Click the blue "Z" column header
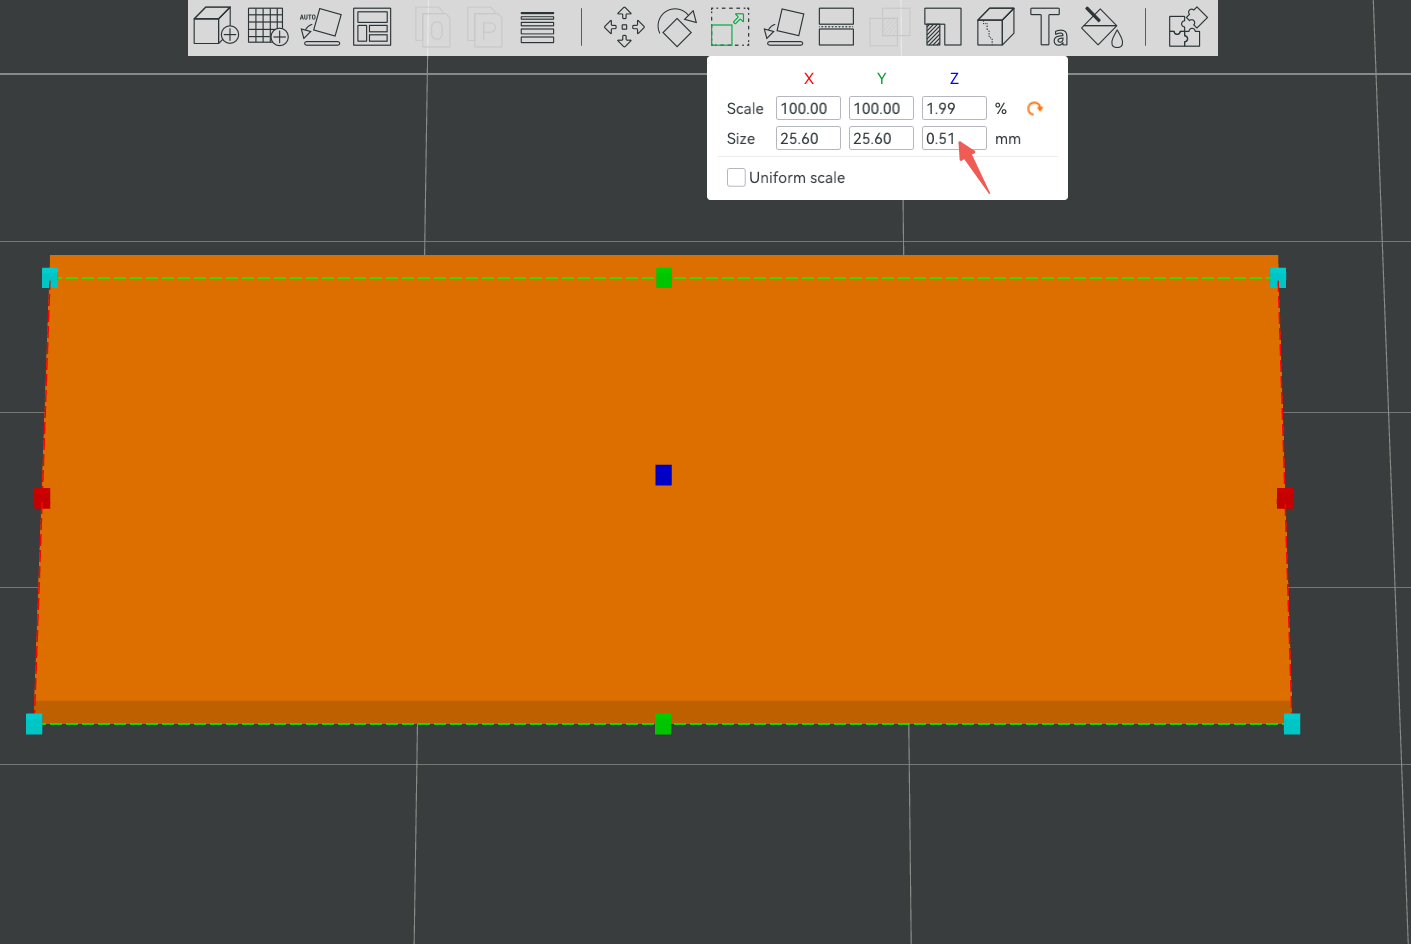 [954, 78]
